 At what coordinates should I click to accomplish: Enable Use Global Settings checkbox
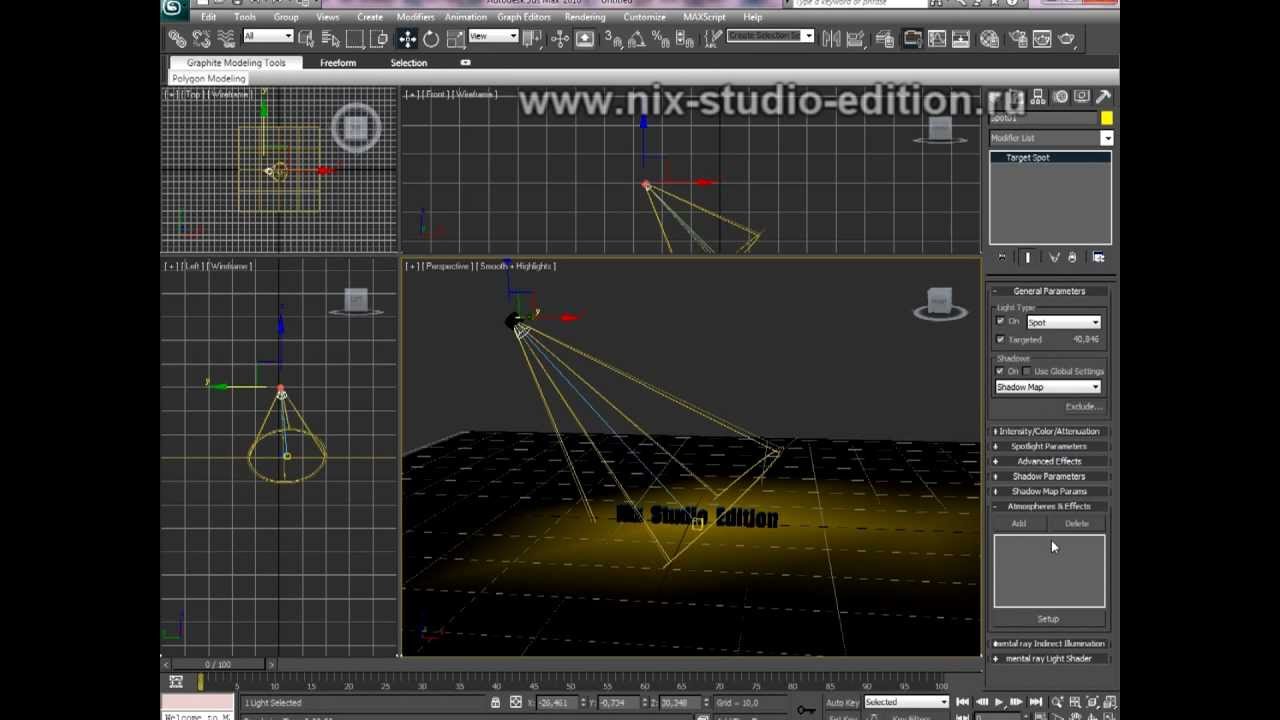(x=1027, y=371)
